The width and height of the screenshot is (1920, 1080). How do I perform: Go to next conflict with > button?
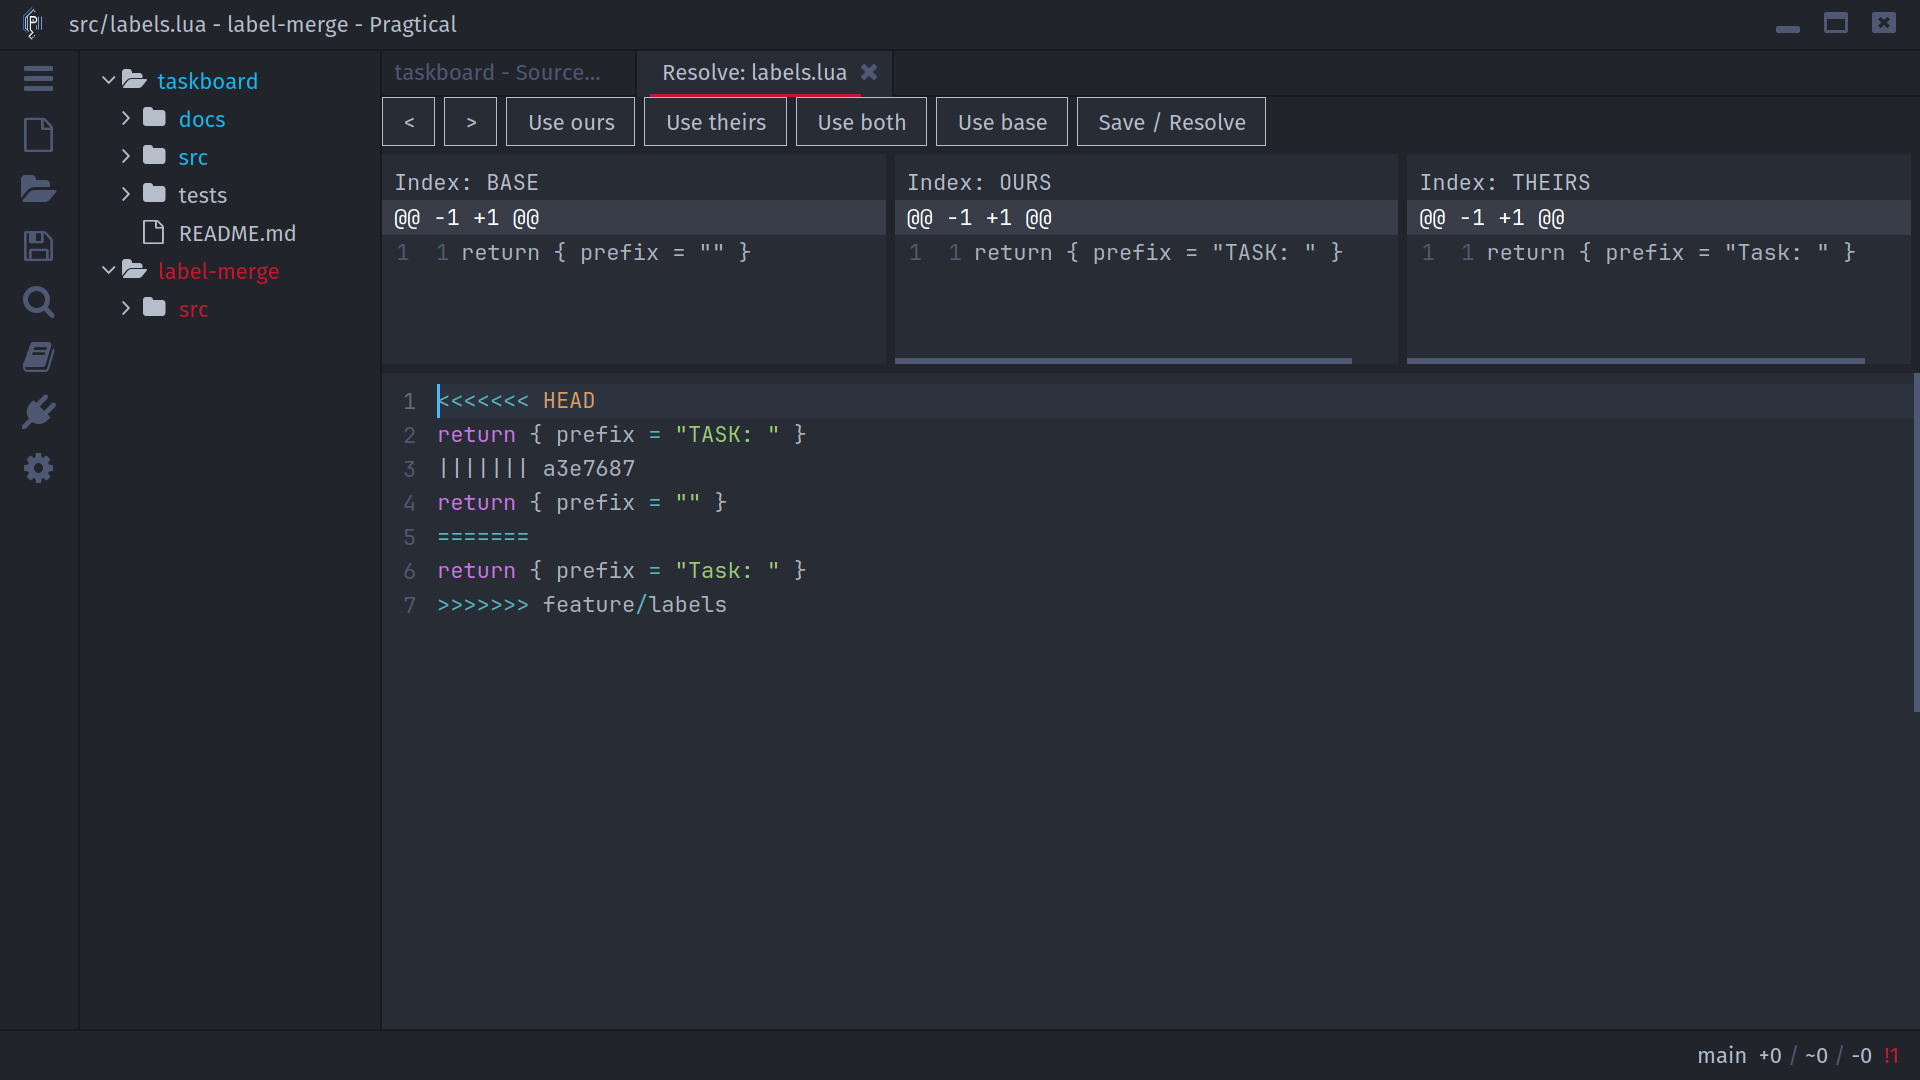tap(471, 122)
